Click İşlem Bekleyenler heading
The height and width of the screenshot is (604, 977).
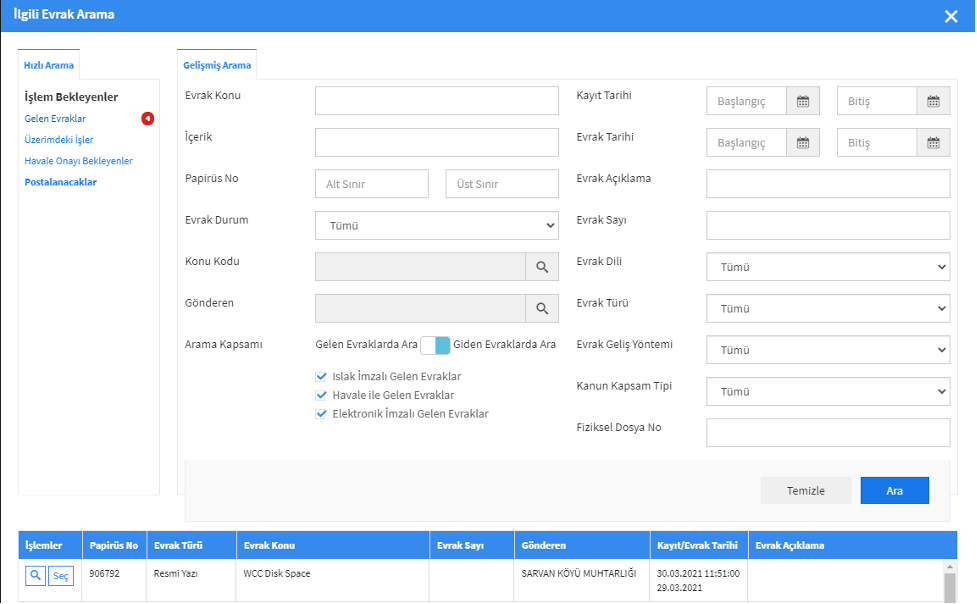[x=71, y=97]
